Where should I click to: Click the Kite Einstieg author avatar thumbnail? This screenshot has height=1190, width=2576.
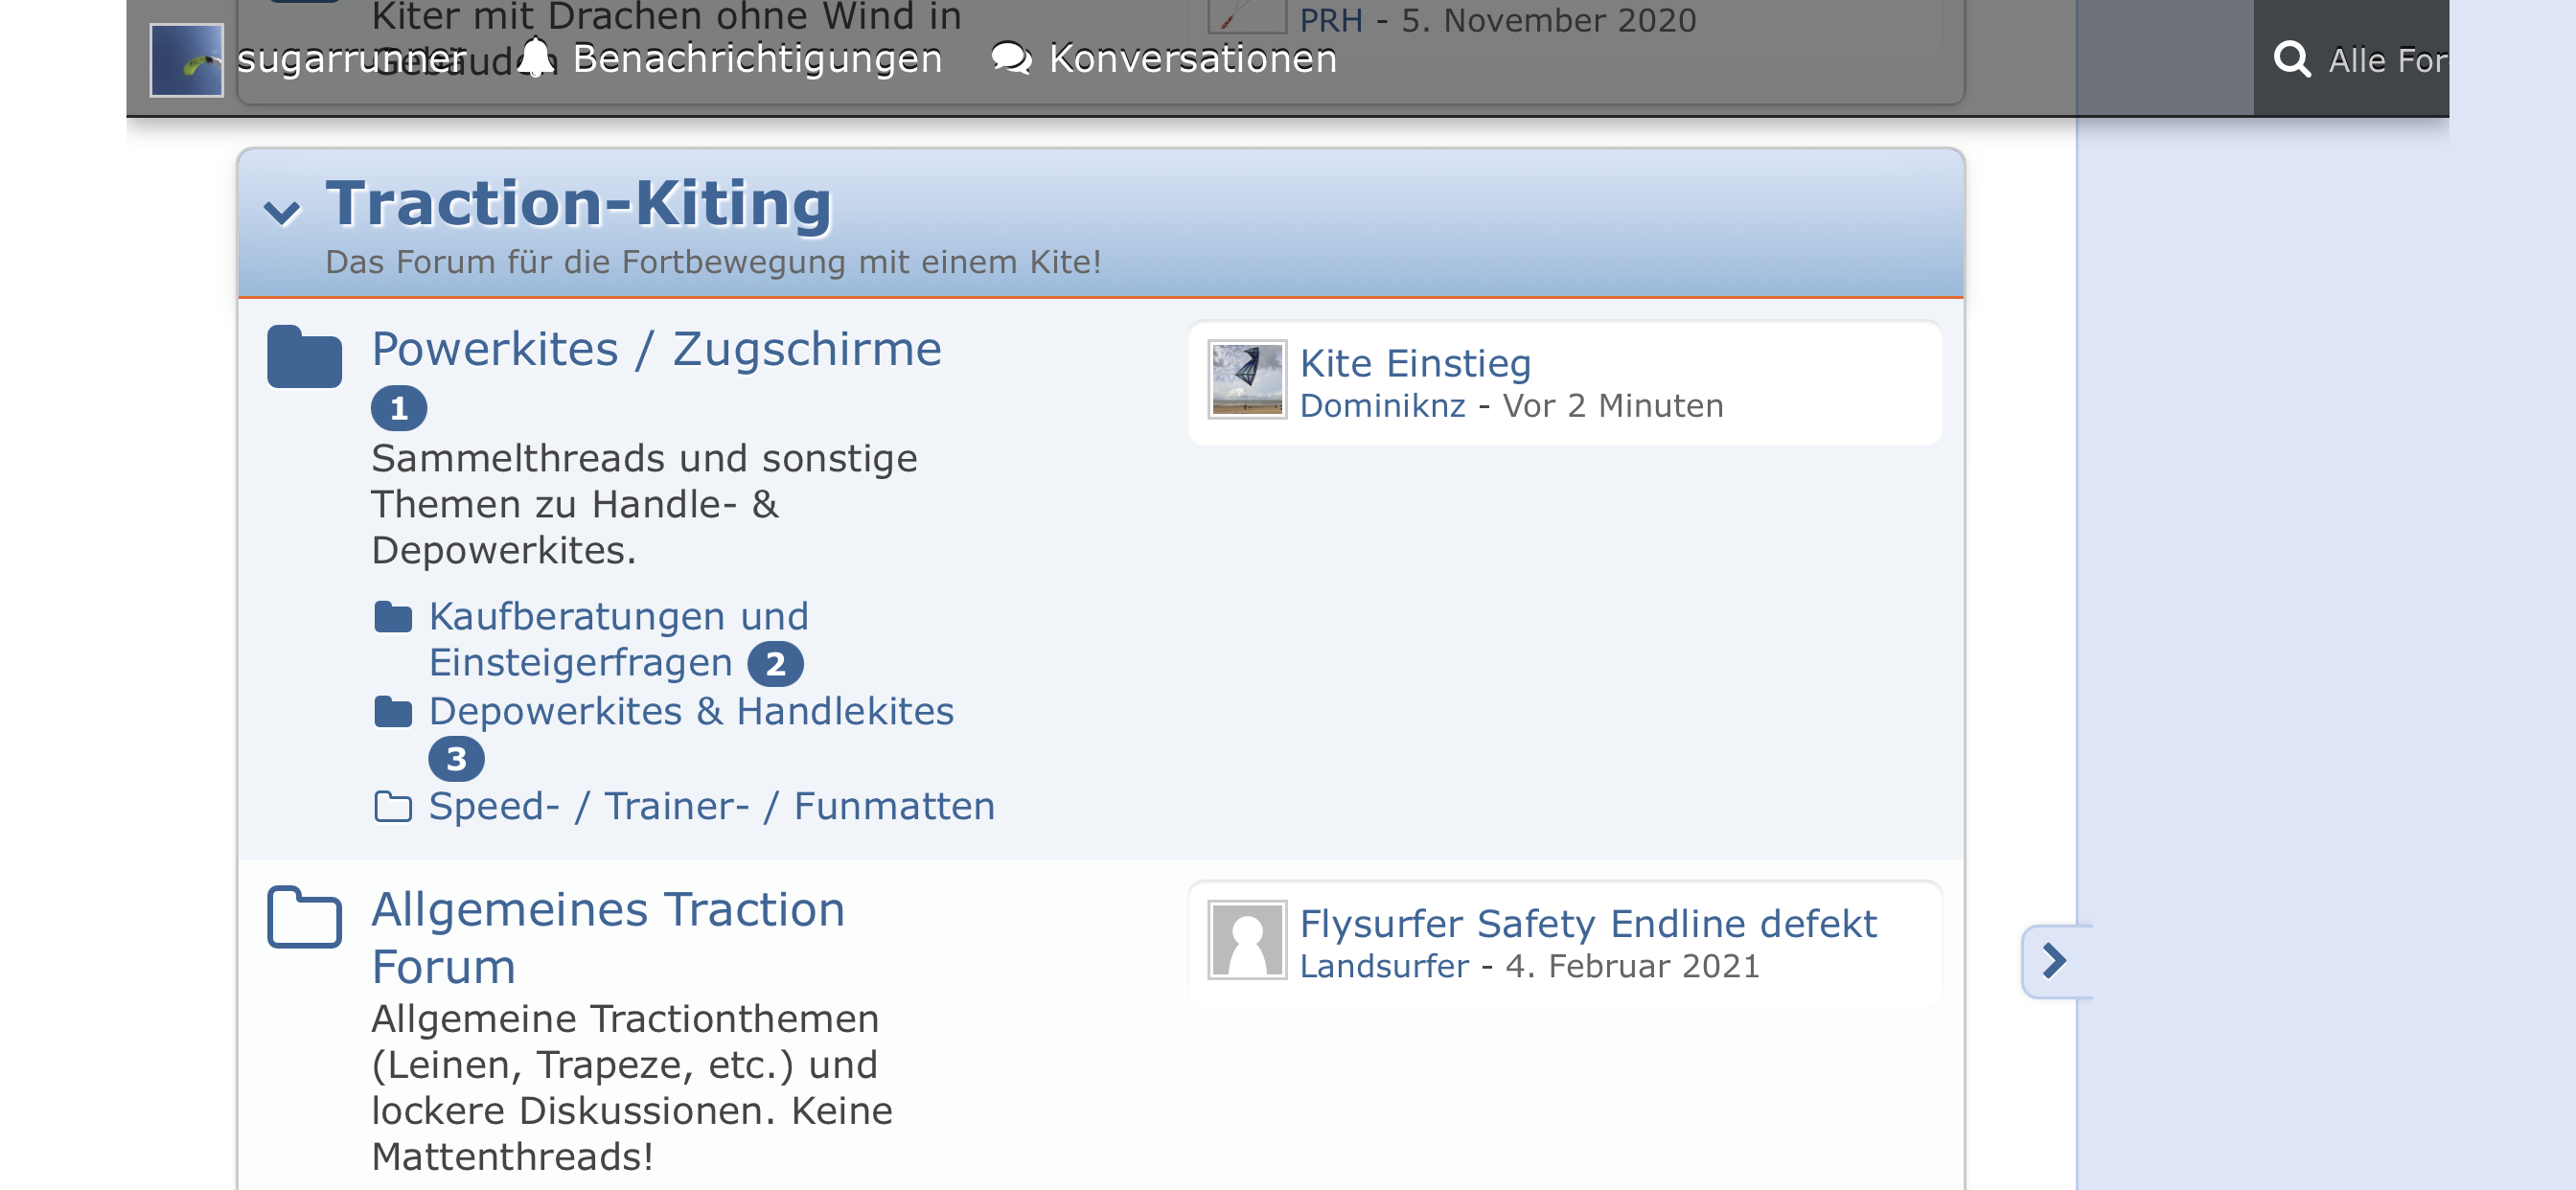[1246, 380]
